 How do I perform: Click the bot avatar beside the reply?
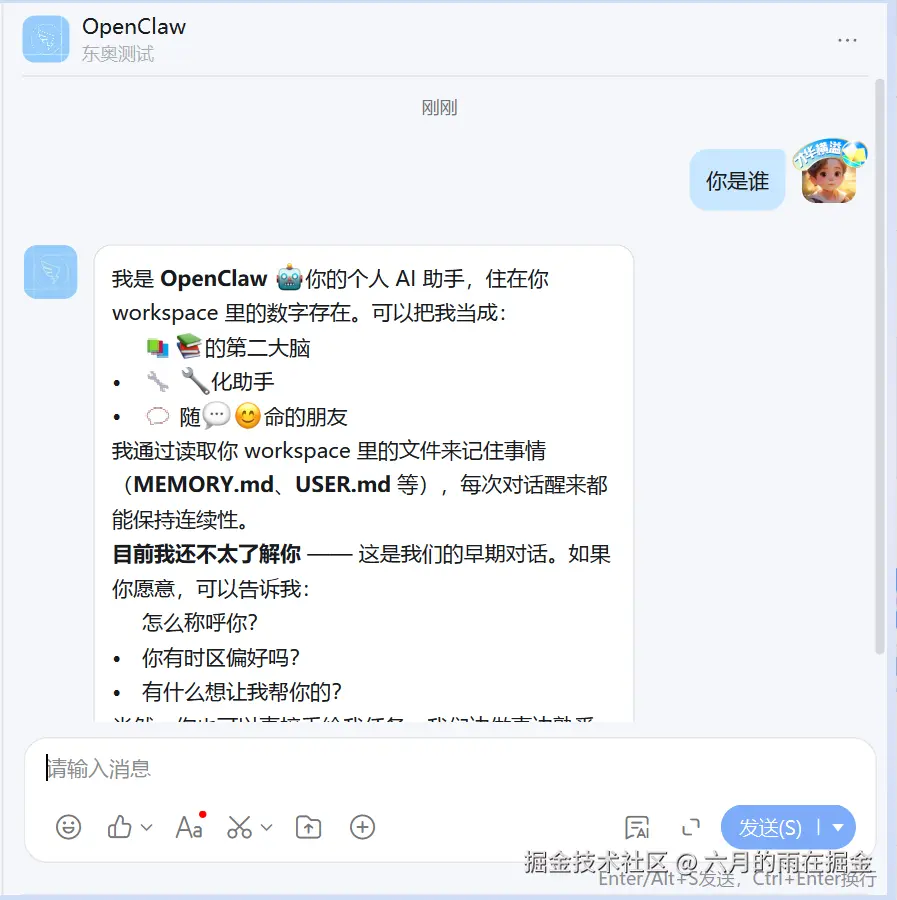click(51, 272)
